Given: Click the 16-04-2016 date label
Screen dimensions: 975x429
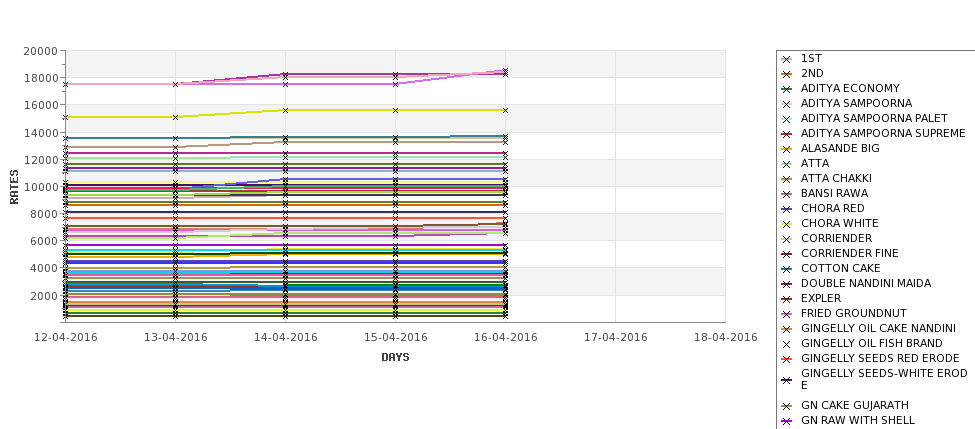Looking at the screenshot, I should 506,338.
